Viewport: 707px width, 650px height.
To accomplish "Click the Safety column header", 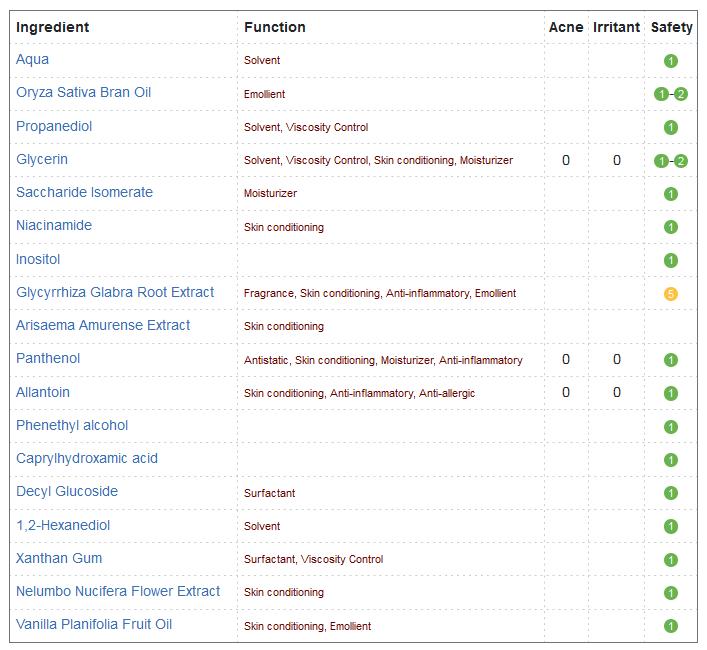I will (x=671, y=27).
